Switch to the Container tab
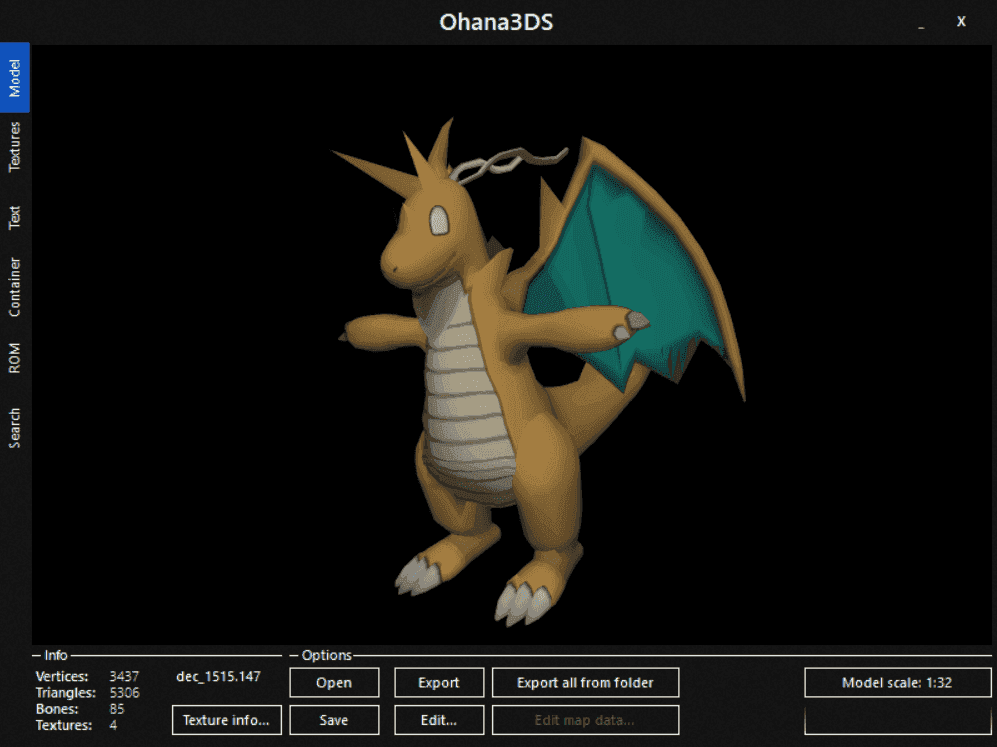The width and height of the screenshot is (997, 747). (15, 287)
